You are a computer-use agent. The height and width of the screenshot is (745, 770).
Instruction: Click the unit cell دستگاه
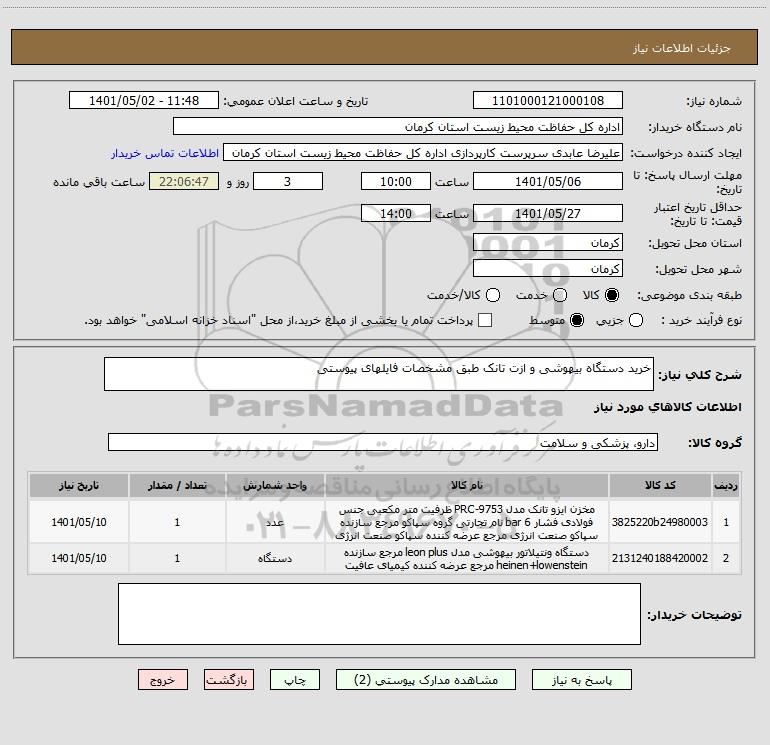[275, 558]
